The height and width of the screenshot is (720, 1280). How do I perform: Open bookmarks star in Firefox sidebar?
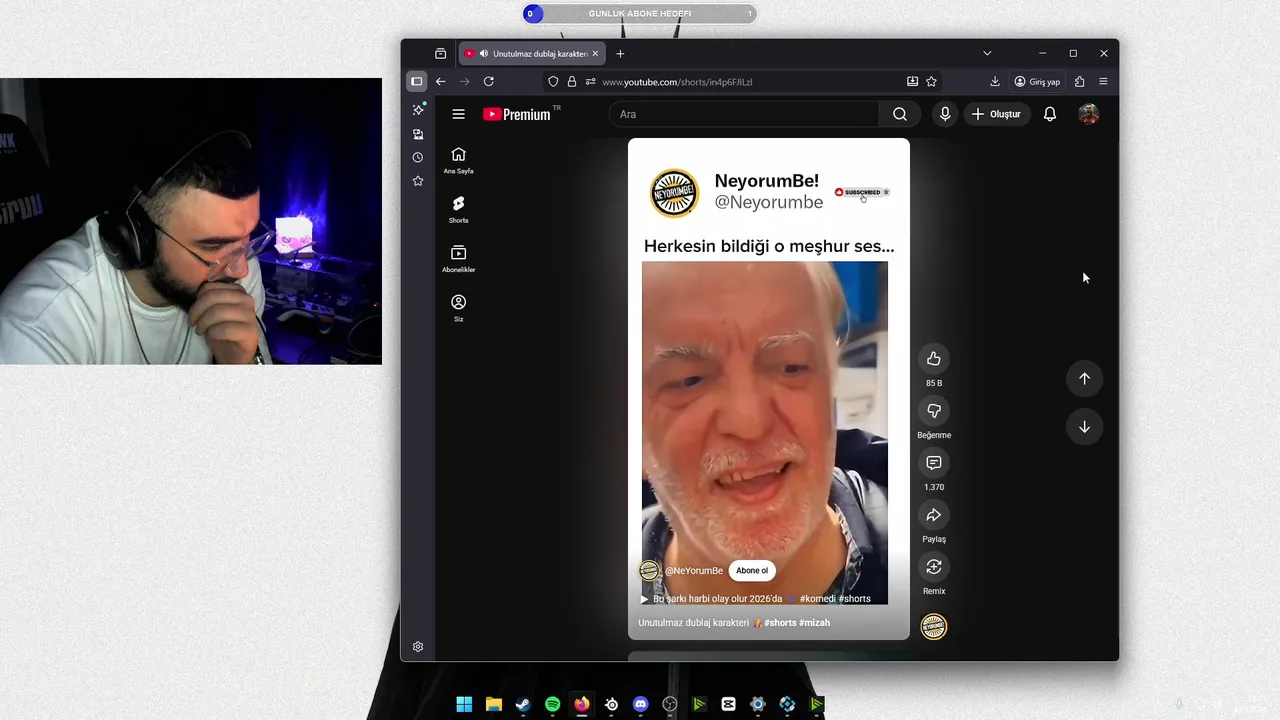418,181
